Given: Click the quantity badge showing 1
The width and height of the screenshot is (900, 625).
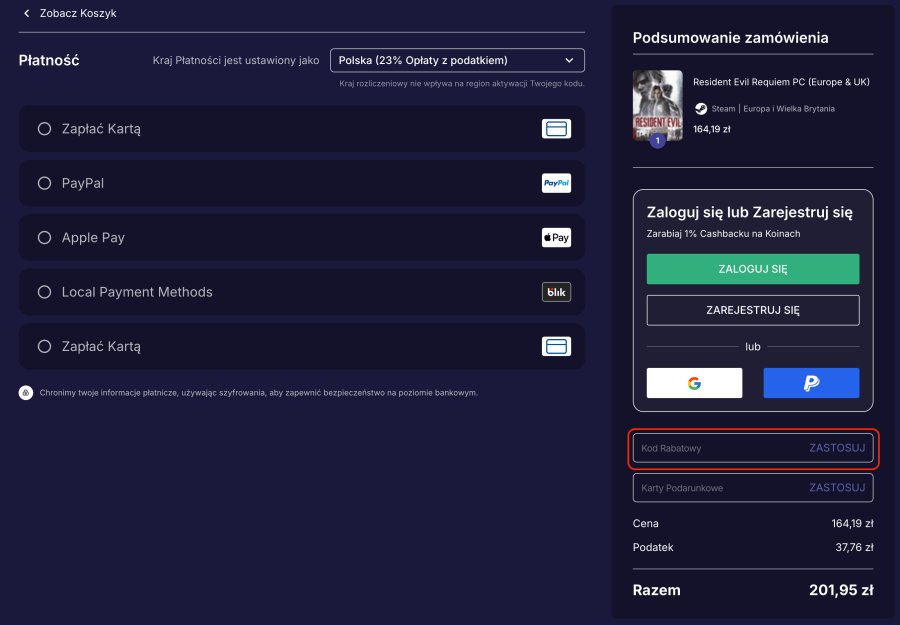Looking at the screenshot, I should 658,141.
